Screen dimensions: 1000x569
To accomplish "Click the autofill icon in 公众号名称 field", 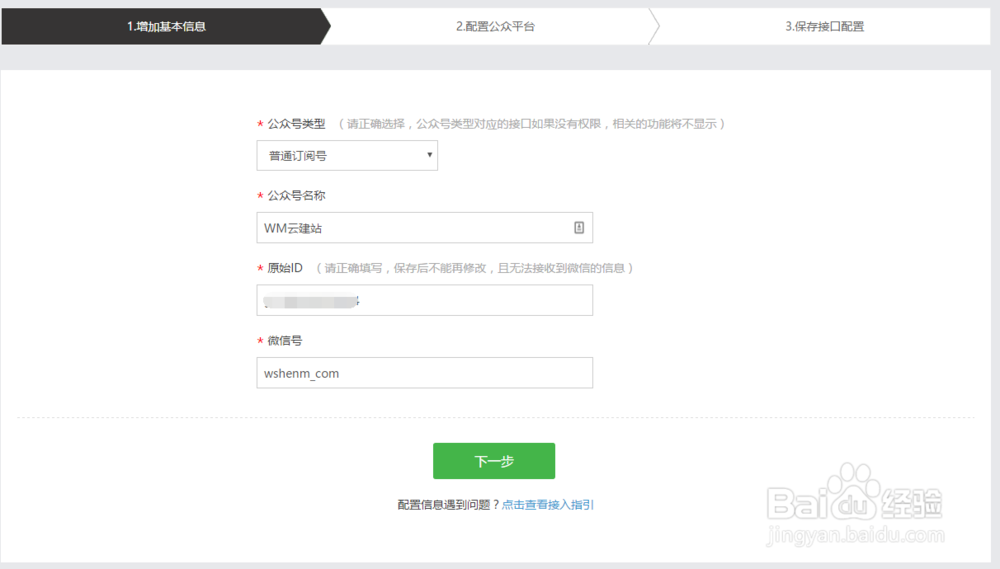I will point(578,228).
